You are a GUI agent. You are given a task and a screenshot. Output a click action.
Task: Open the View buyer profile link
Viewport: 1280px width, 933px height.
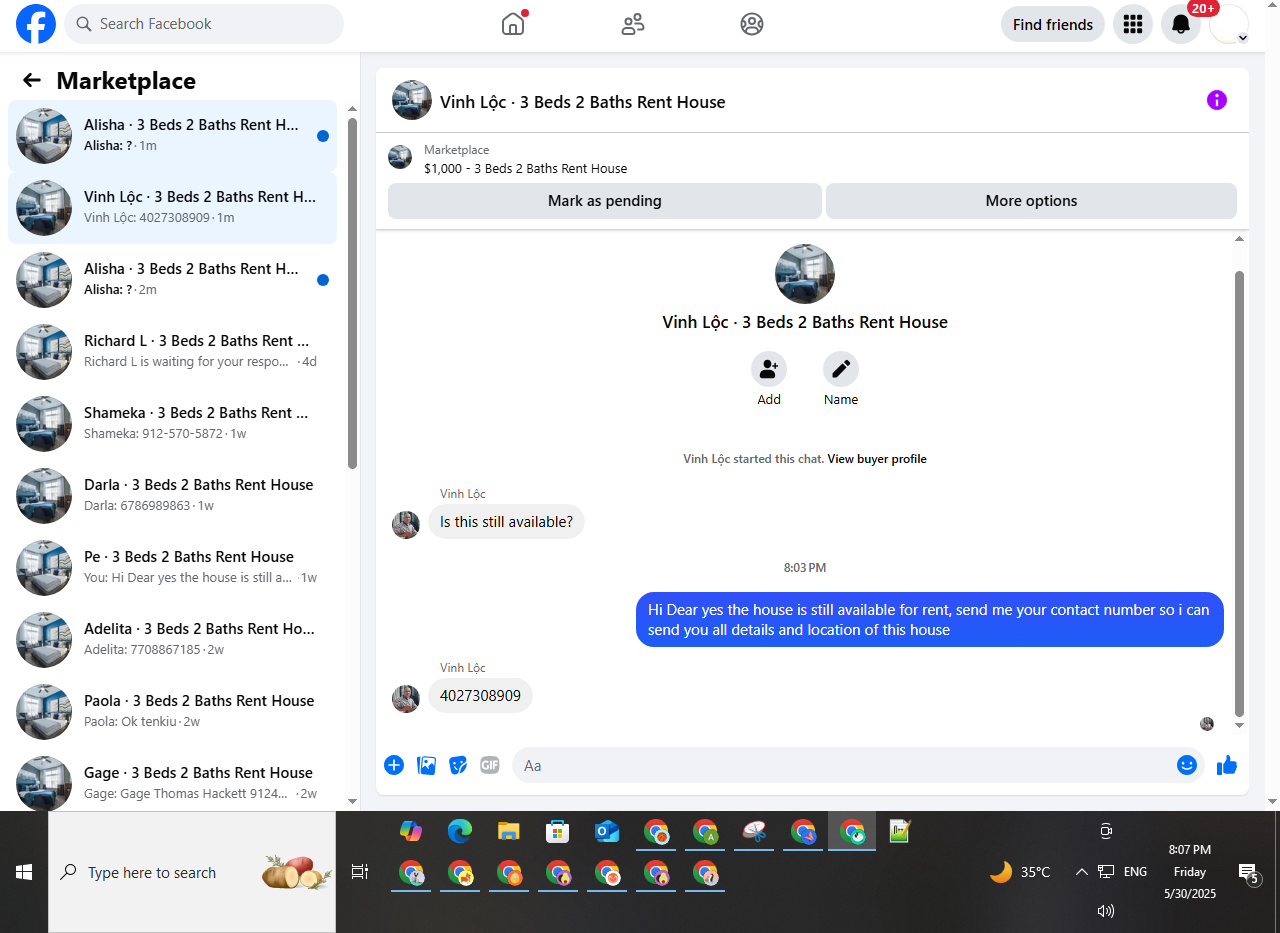tap(877, 459)
